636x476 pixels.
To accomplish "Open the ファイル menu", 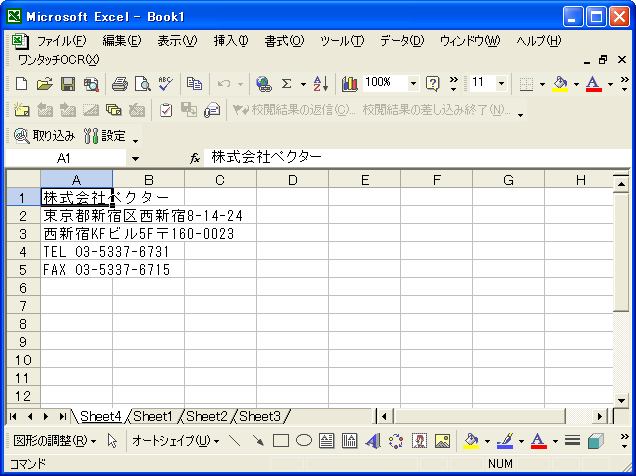I will click(x=62, y=41).
